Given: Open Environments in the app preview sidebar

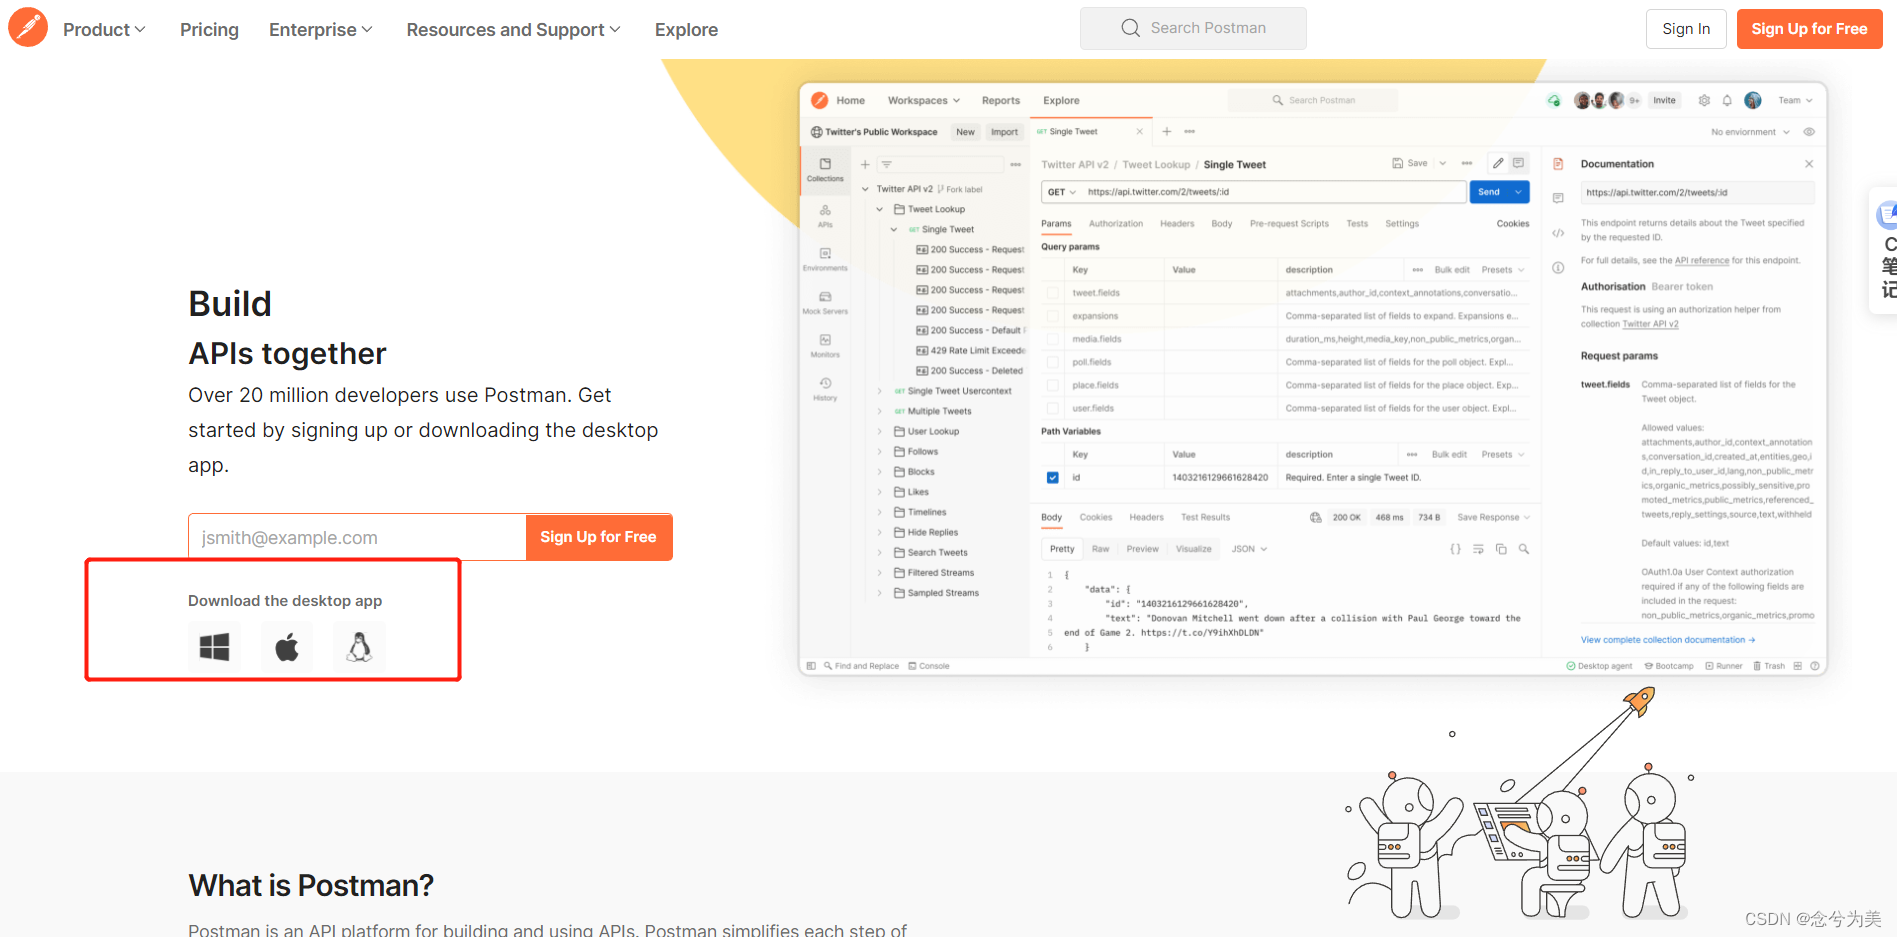Looking at the screenshot, I should tap(825, 259).
